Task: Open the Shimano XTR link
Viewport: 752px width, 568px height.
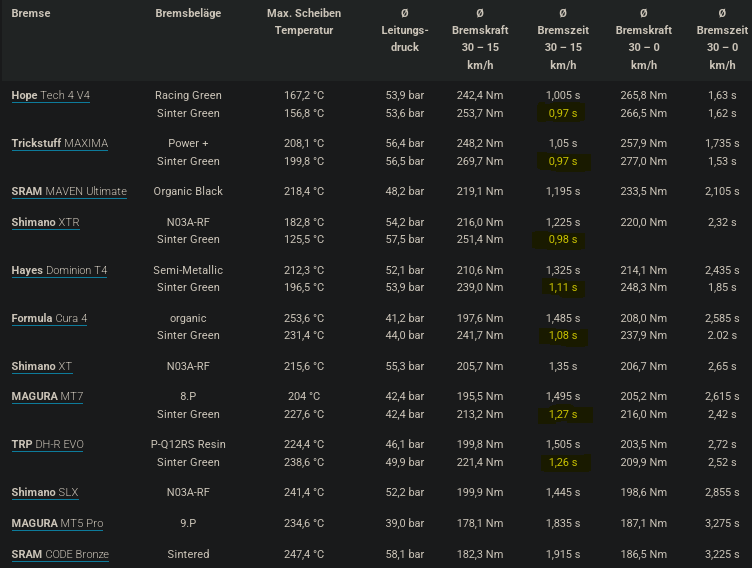Action: 46,222
